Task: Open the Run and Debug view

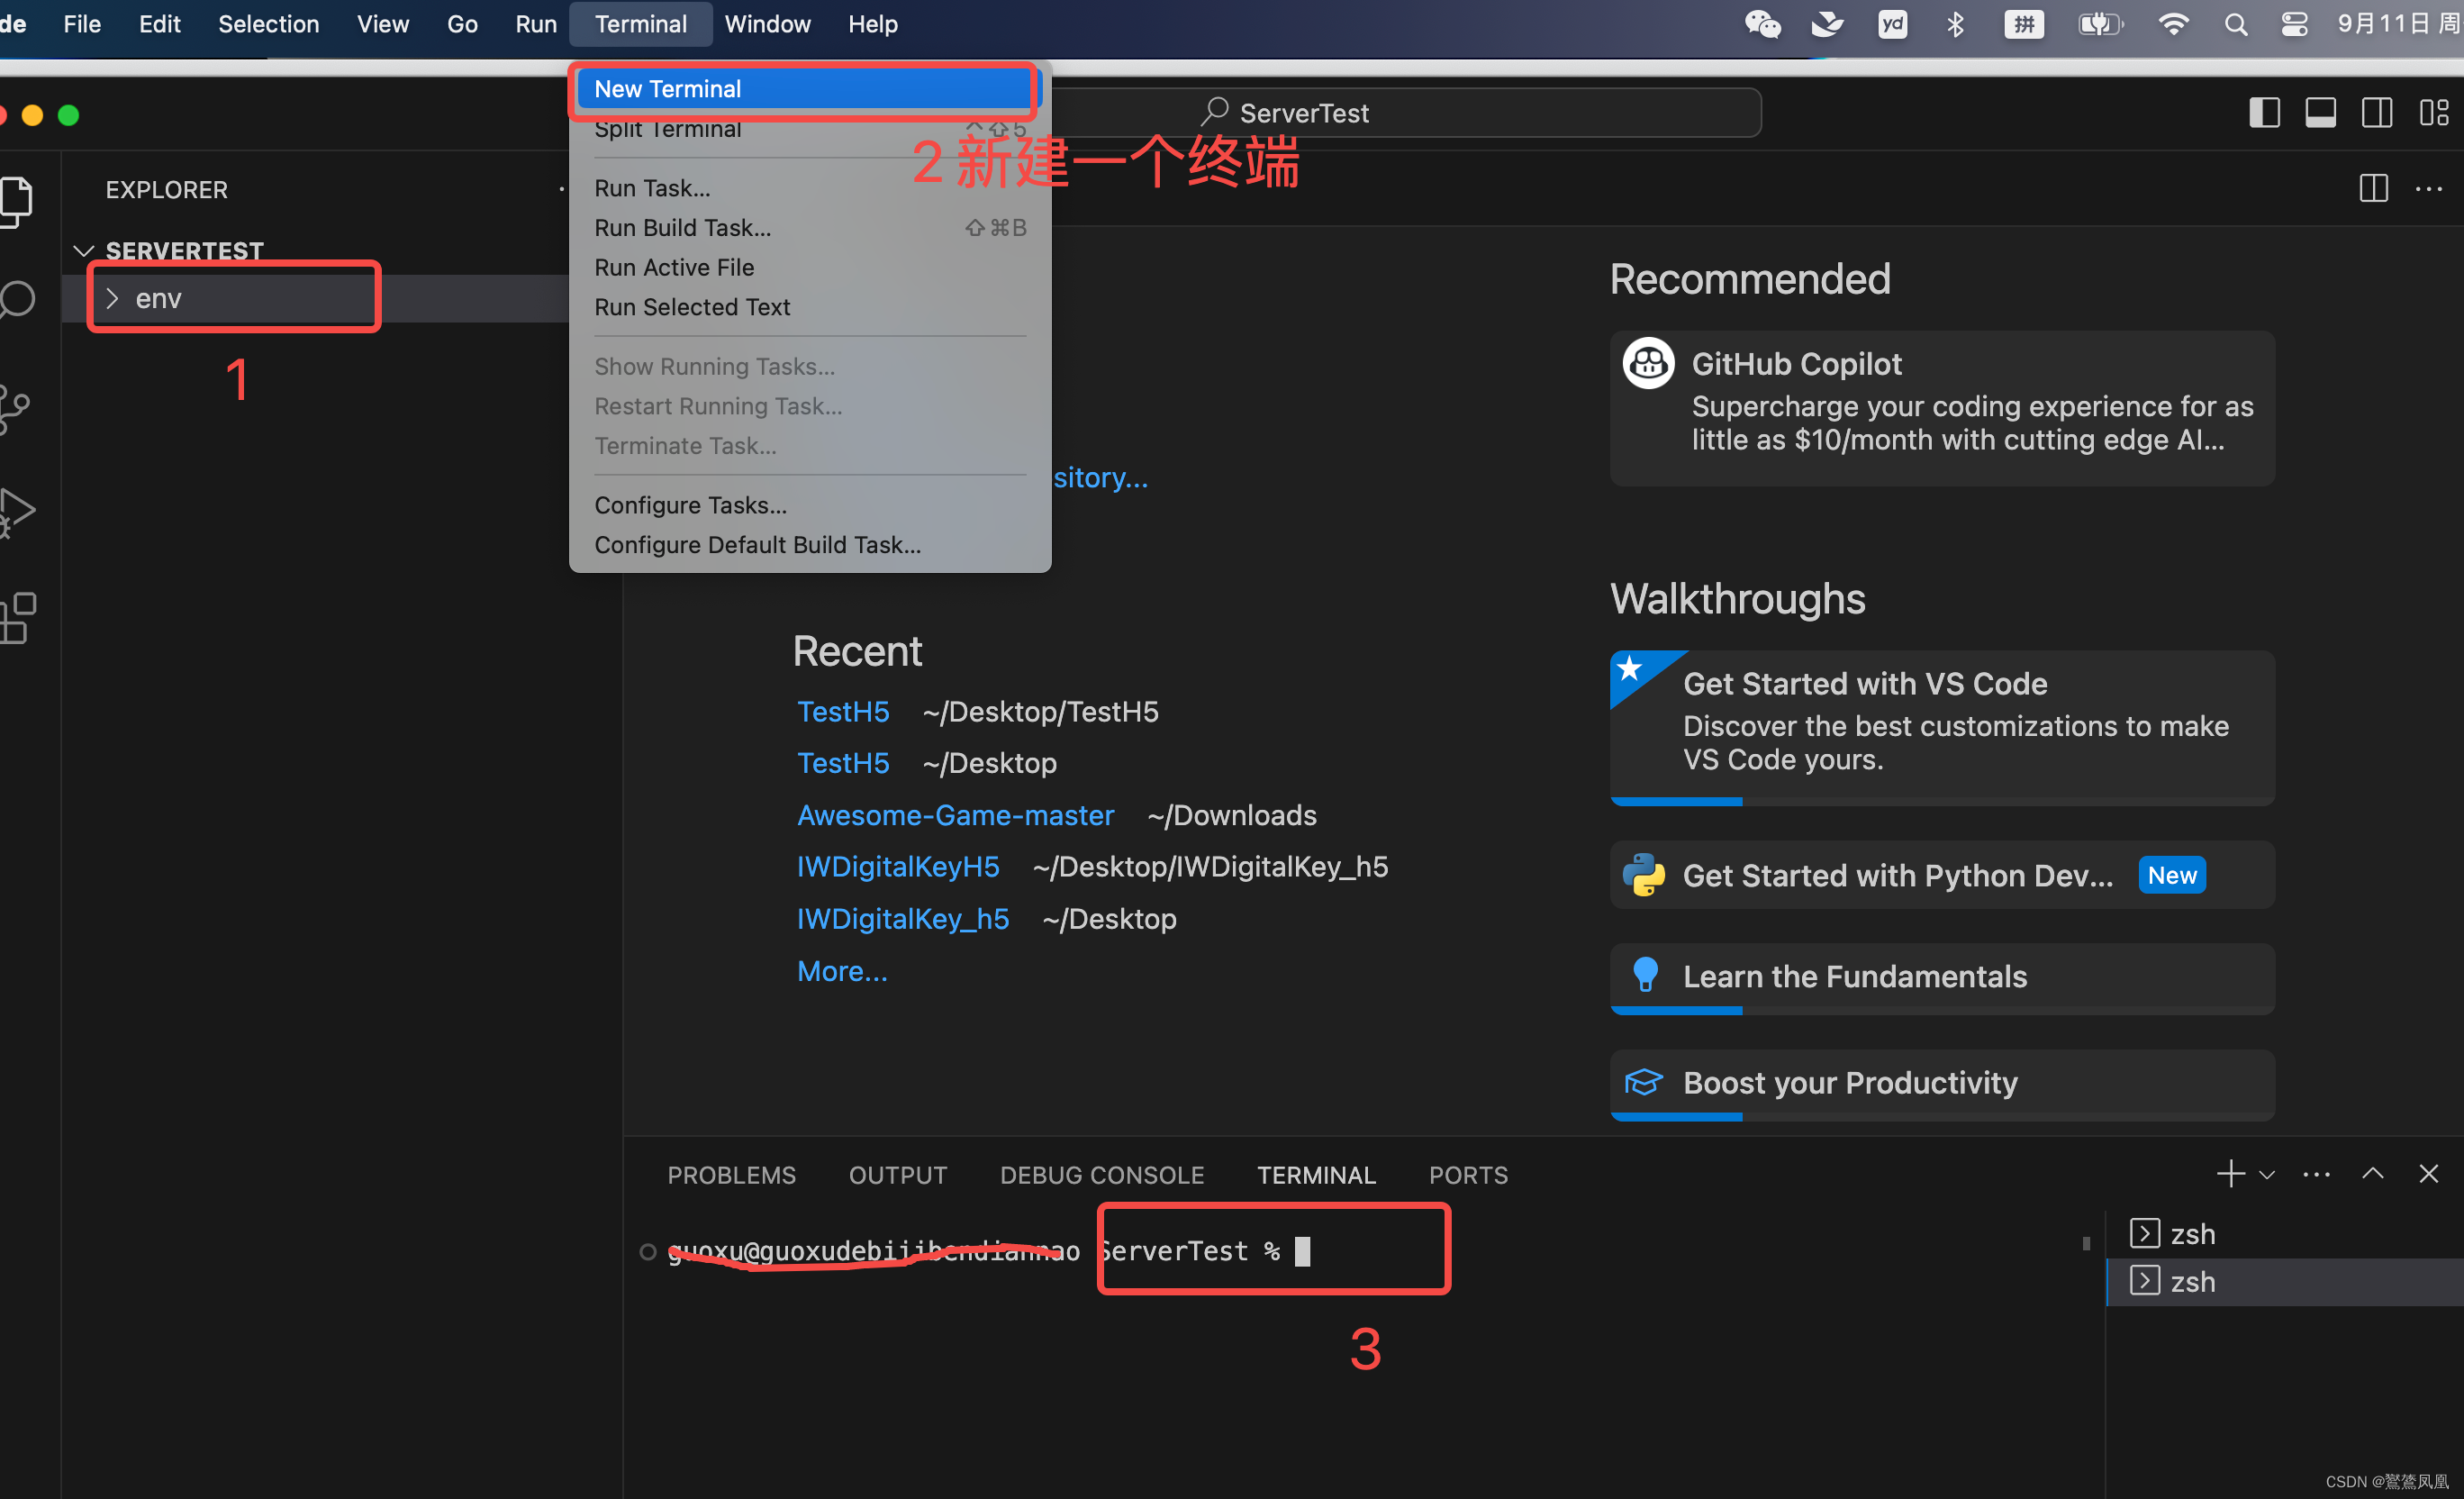Action: (16, 512)
